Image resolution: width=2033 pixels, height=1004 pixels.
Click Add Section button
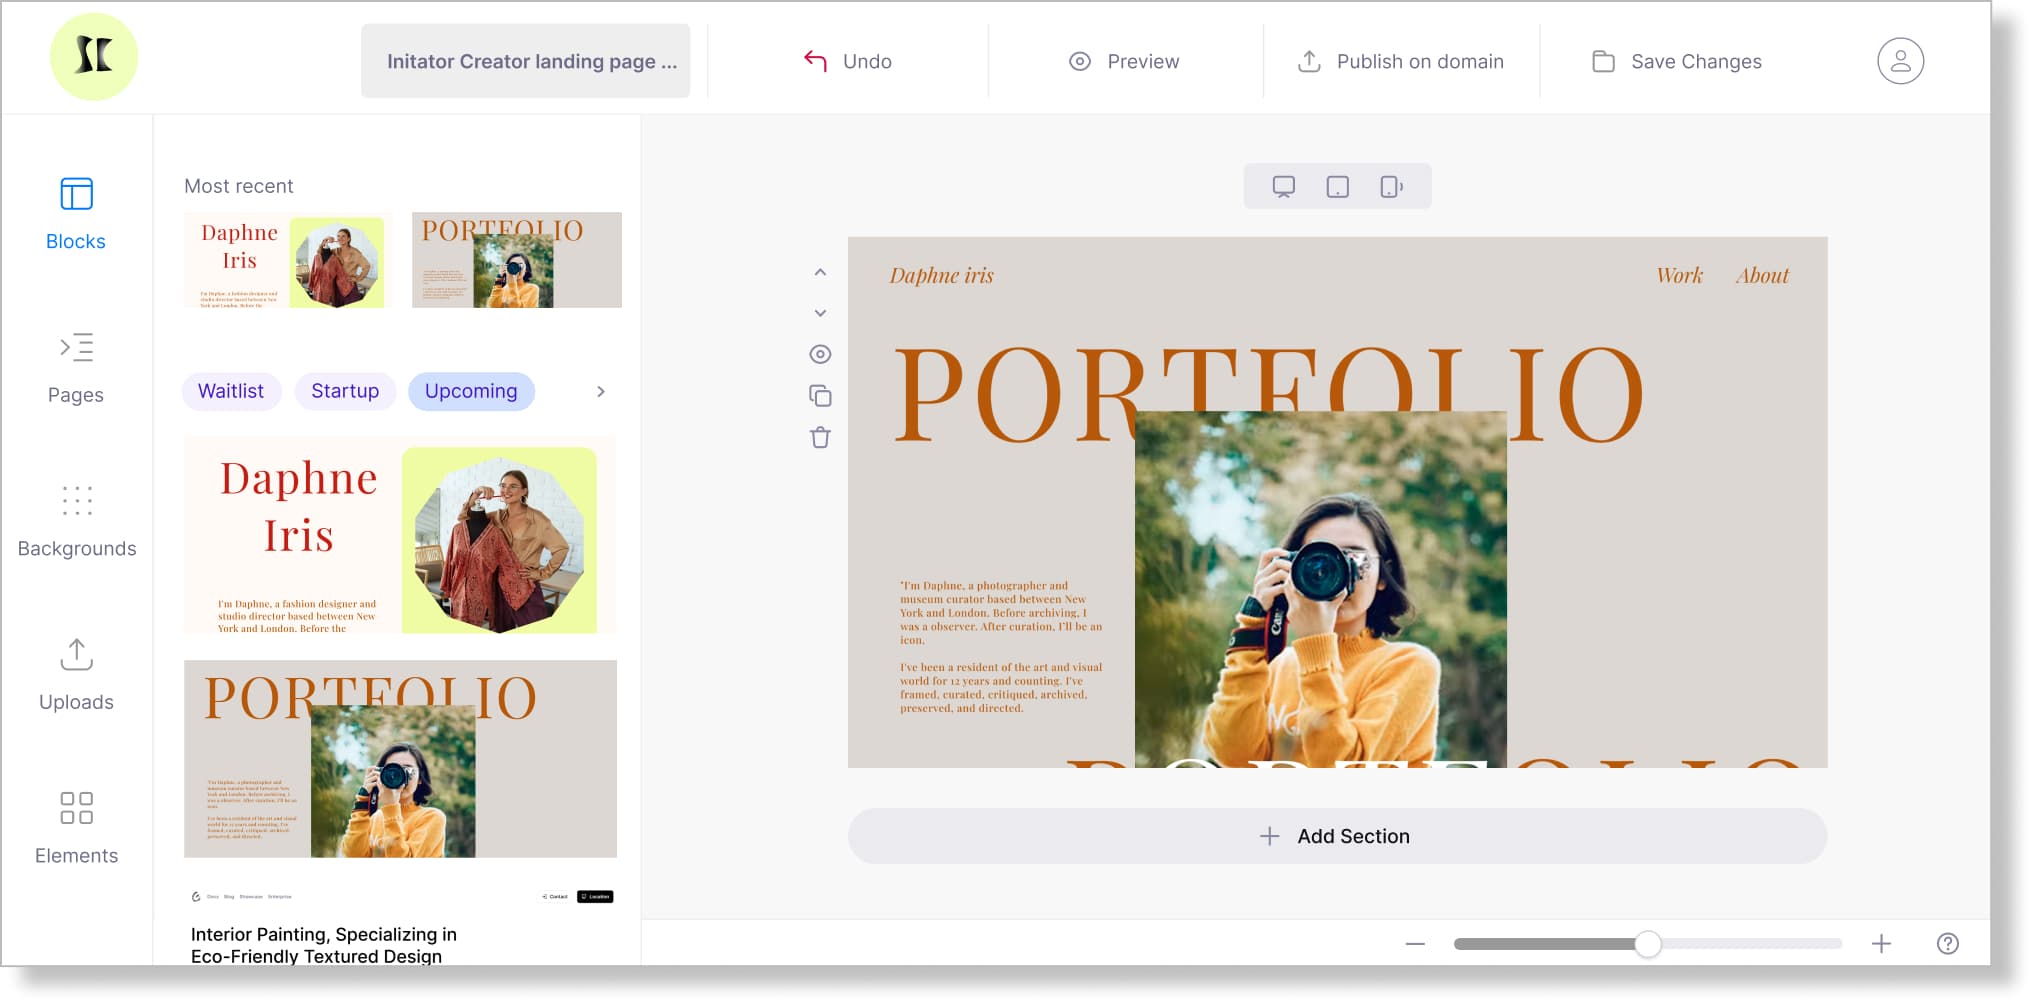(1337, 836)
